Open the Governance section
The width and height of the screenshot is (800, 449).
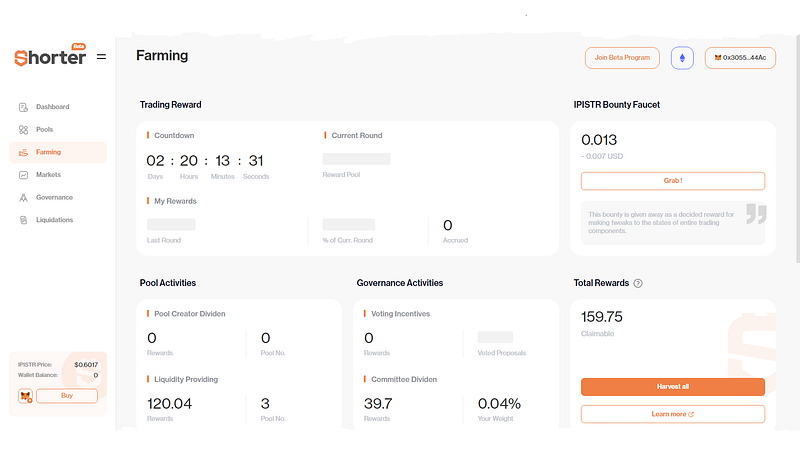[x=58, y=197]
